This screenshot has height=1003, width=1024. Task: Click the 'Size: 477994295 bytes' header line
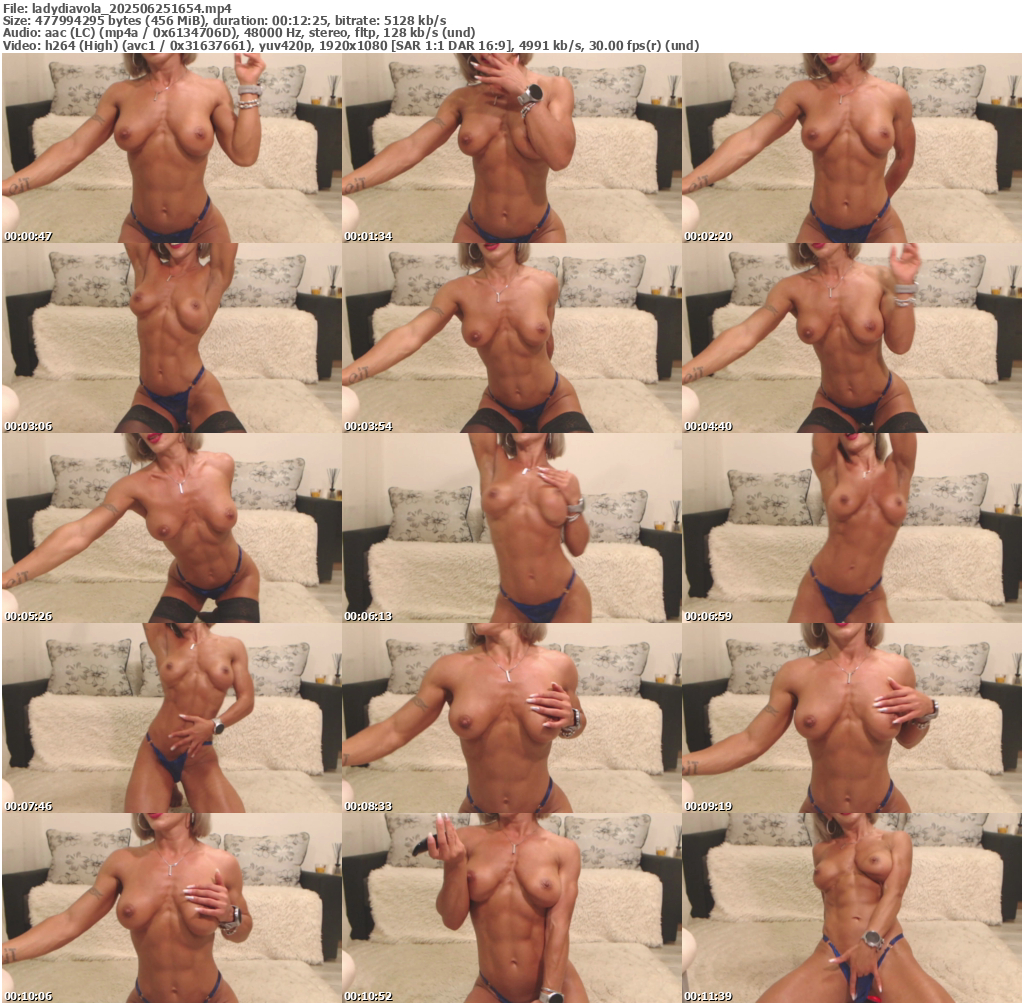pos(225,20)
